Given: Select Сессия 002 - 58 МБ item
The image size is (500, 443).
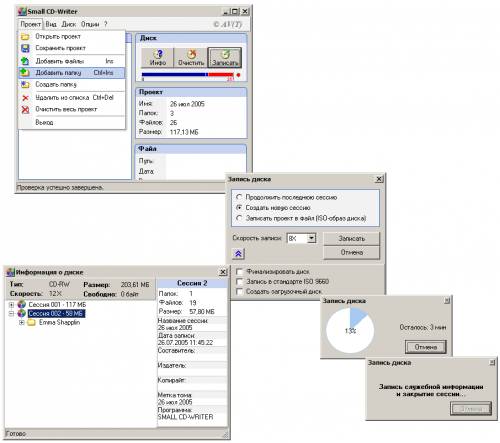Looking at the screenshot, I should (57, 313).
